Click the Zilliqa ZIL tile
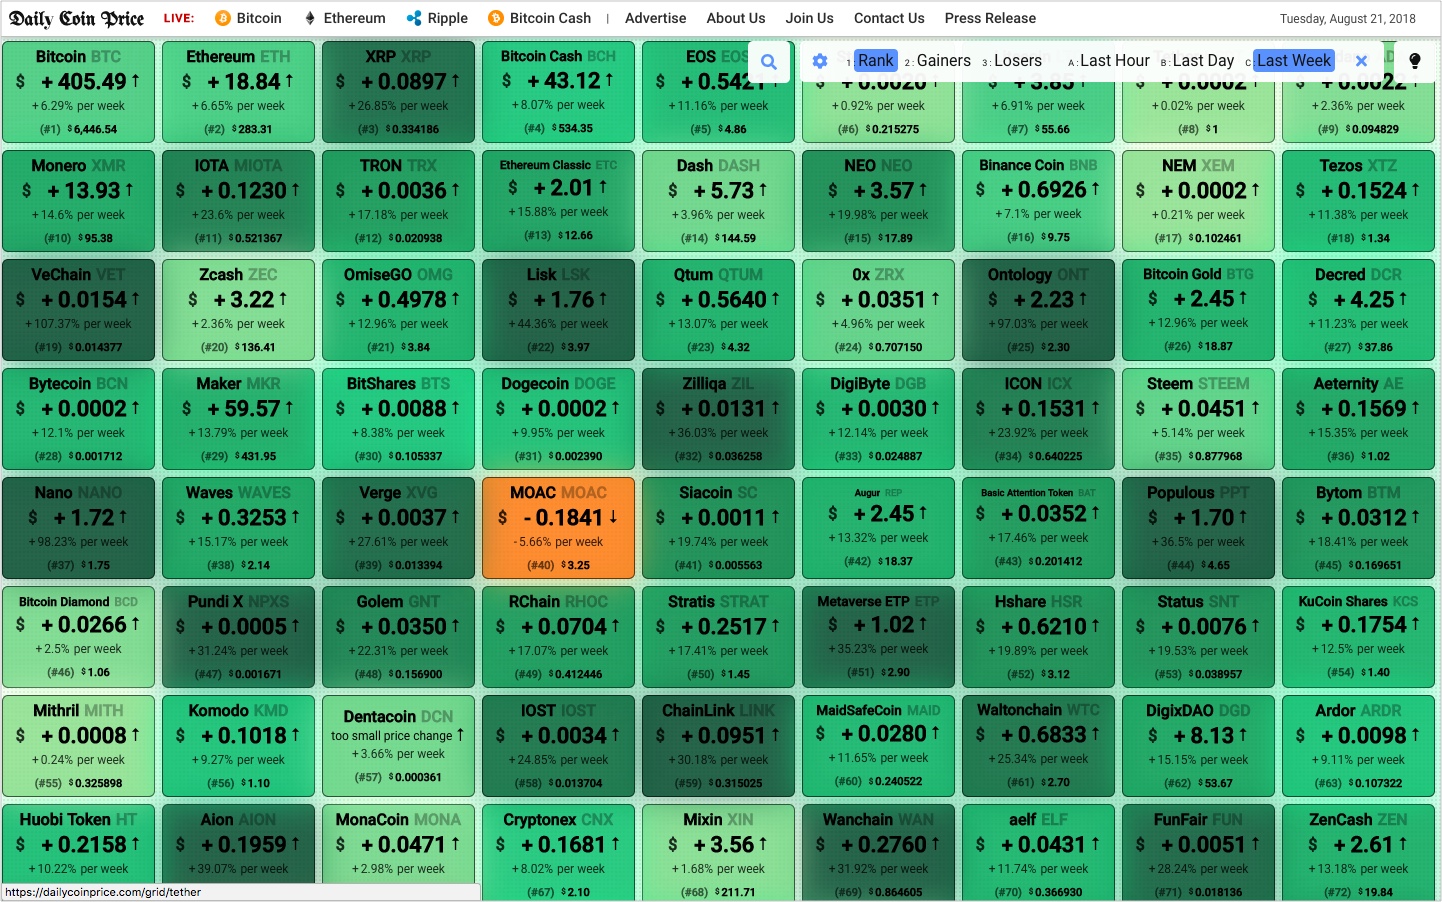 coord(719,419)
